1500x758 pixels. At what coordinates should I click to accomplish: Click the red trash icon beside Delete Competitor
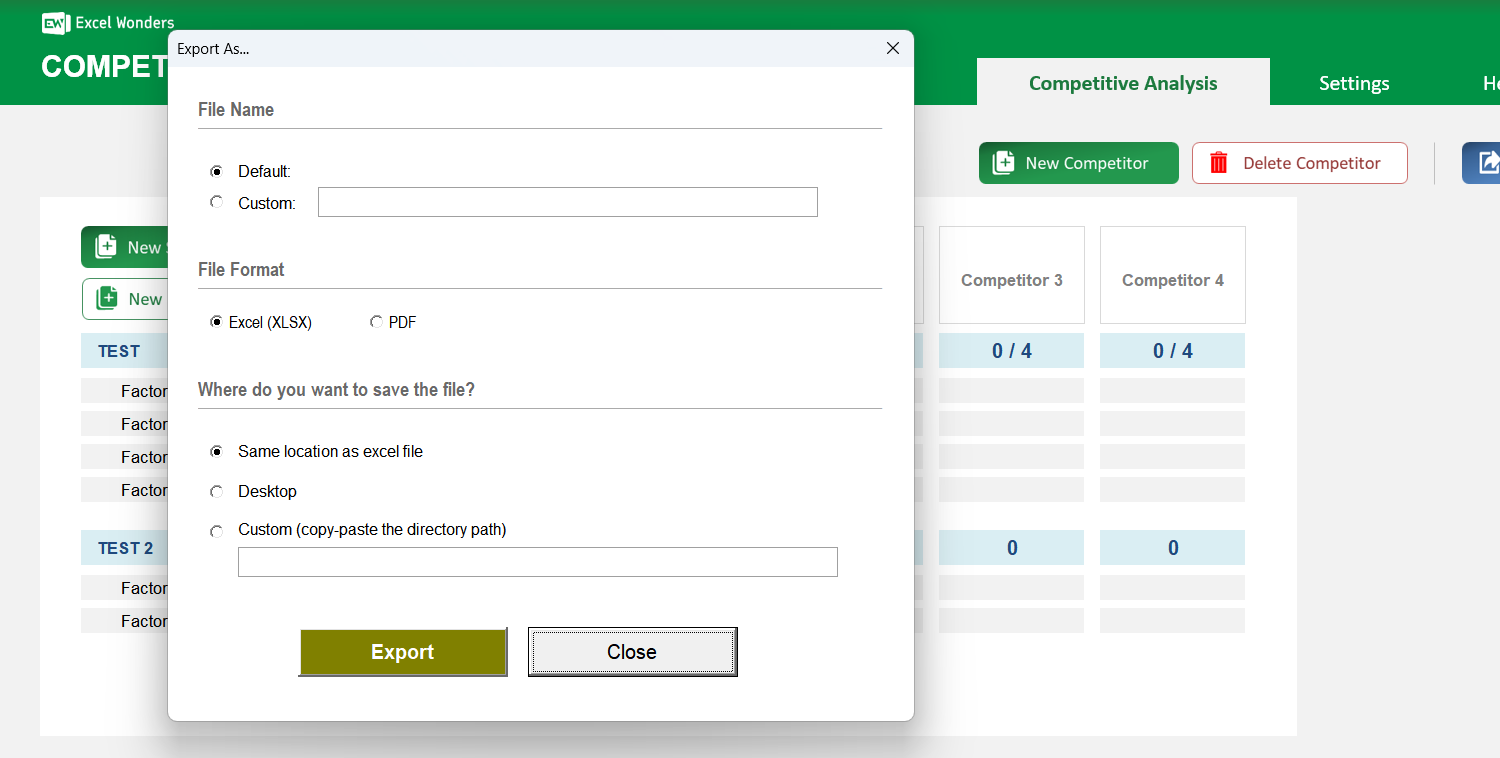point(1218,162)
